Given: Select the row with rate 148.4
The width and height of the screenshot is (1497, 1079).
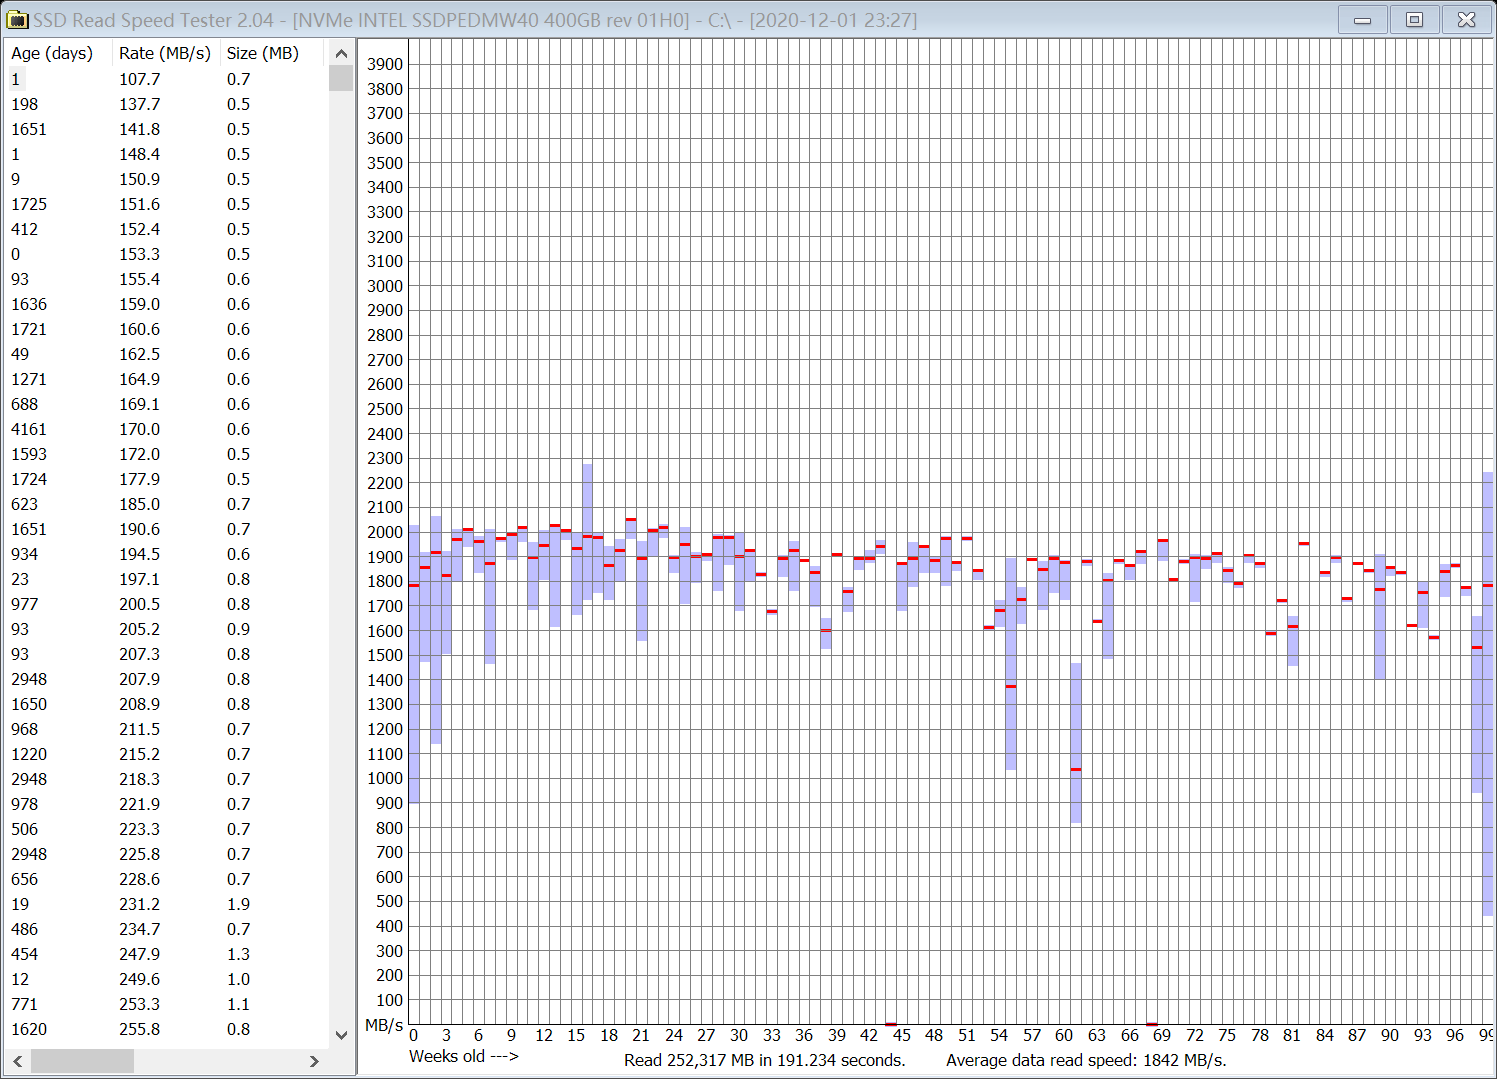Looking at the screenshot, I should click(167, 154).
